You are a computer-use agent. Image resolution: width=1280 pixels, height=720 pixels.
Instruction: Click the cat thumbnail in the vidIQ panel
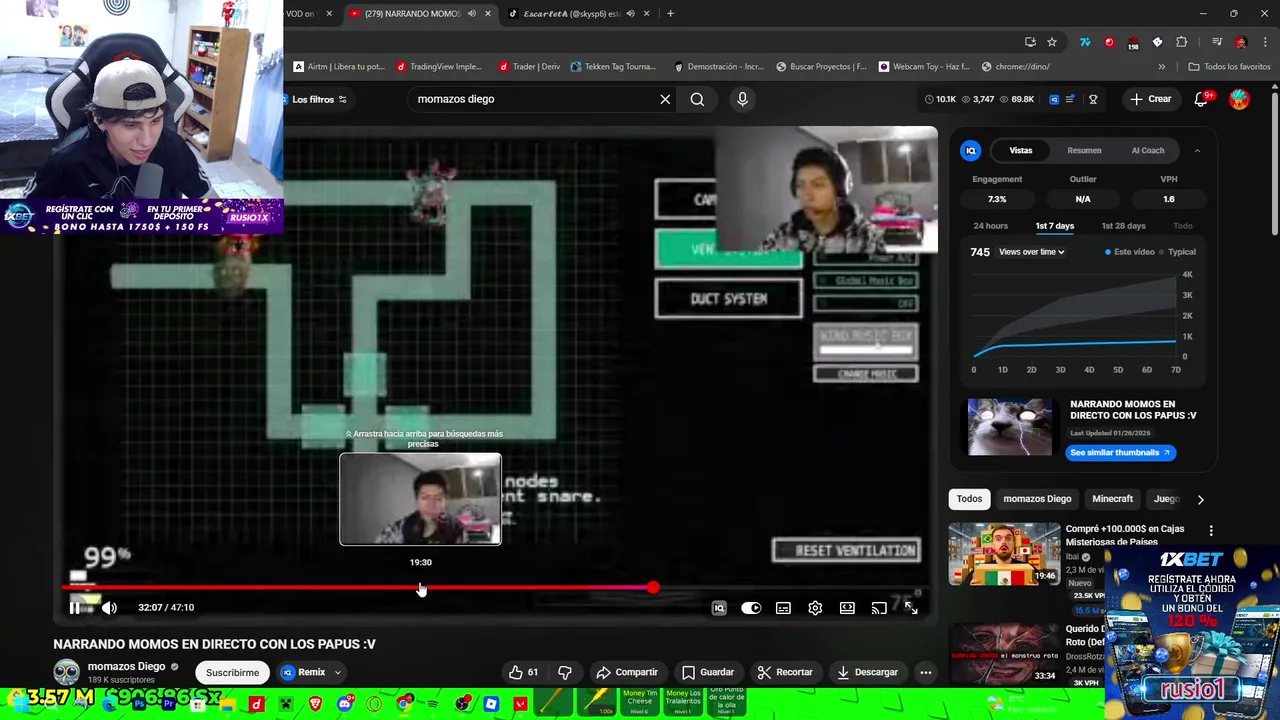coord(1010,426)
